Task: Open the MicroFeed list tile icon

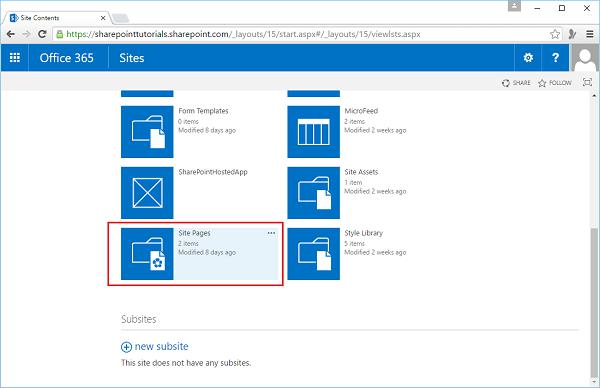Action: (x=313, y=132)
